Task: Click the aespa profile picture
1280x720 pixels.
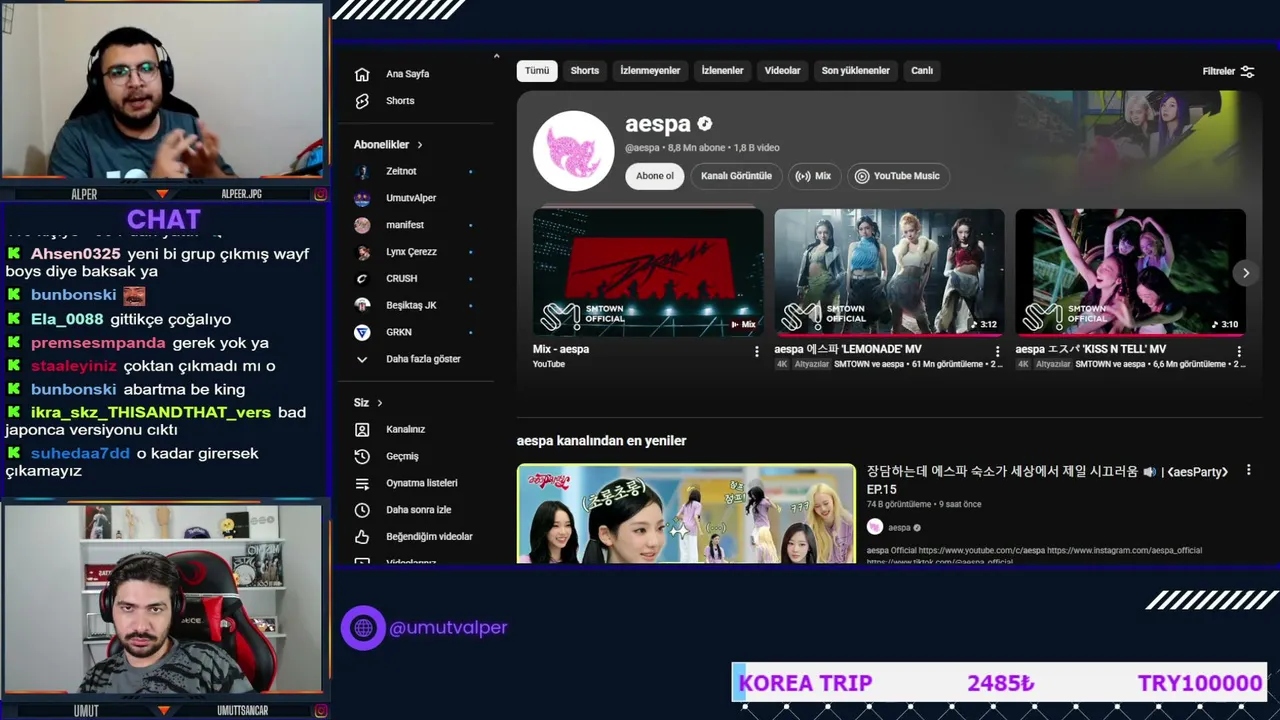Action: coord(573,151)
